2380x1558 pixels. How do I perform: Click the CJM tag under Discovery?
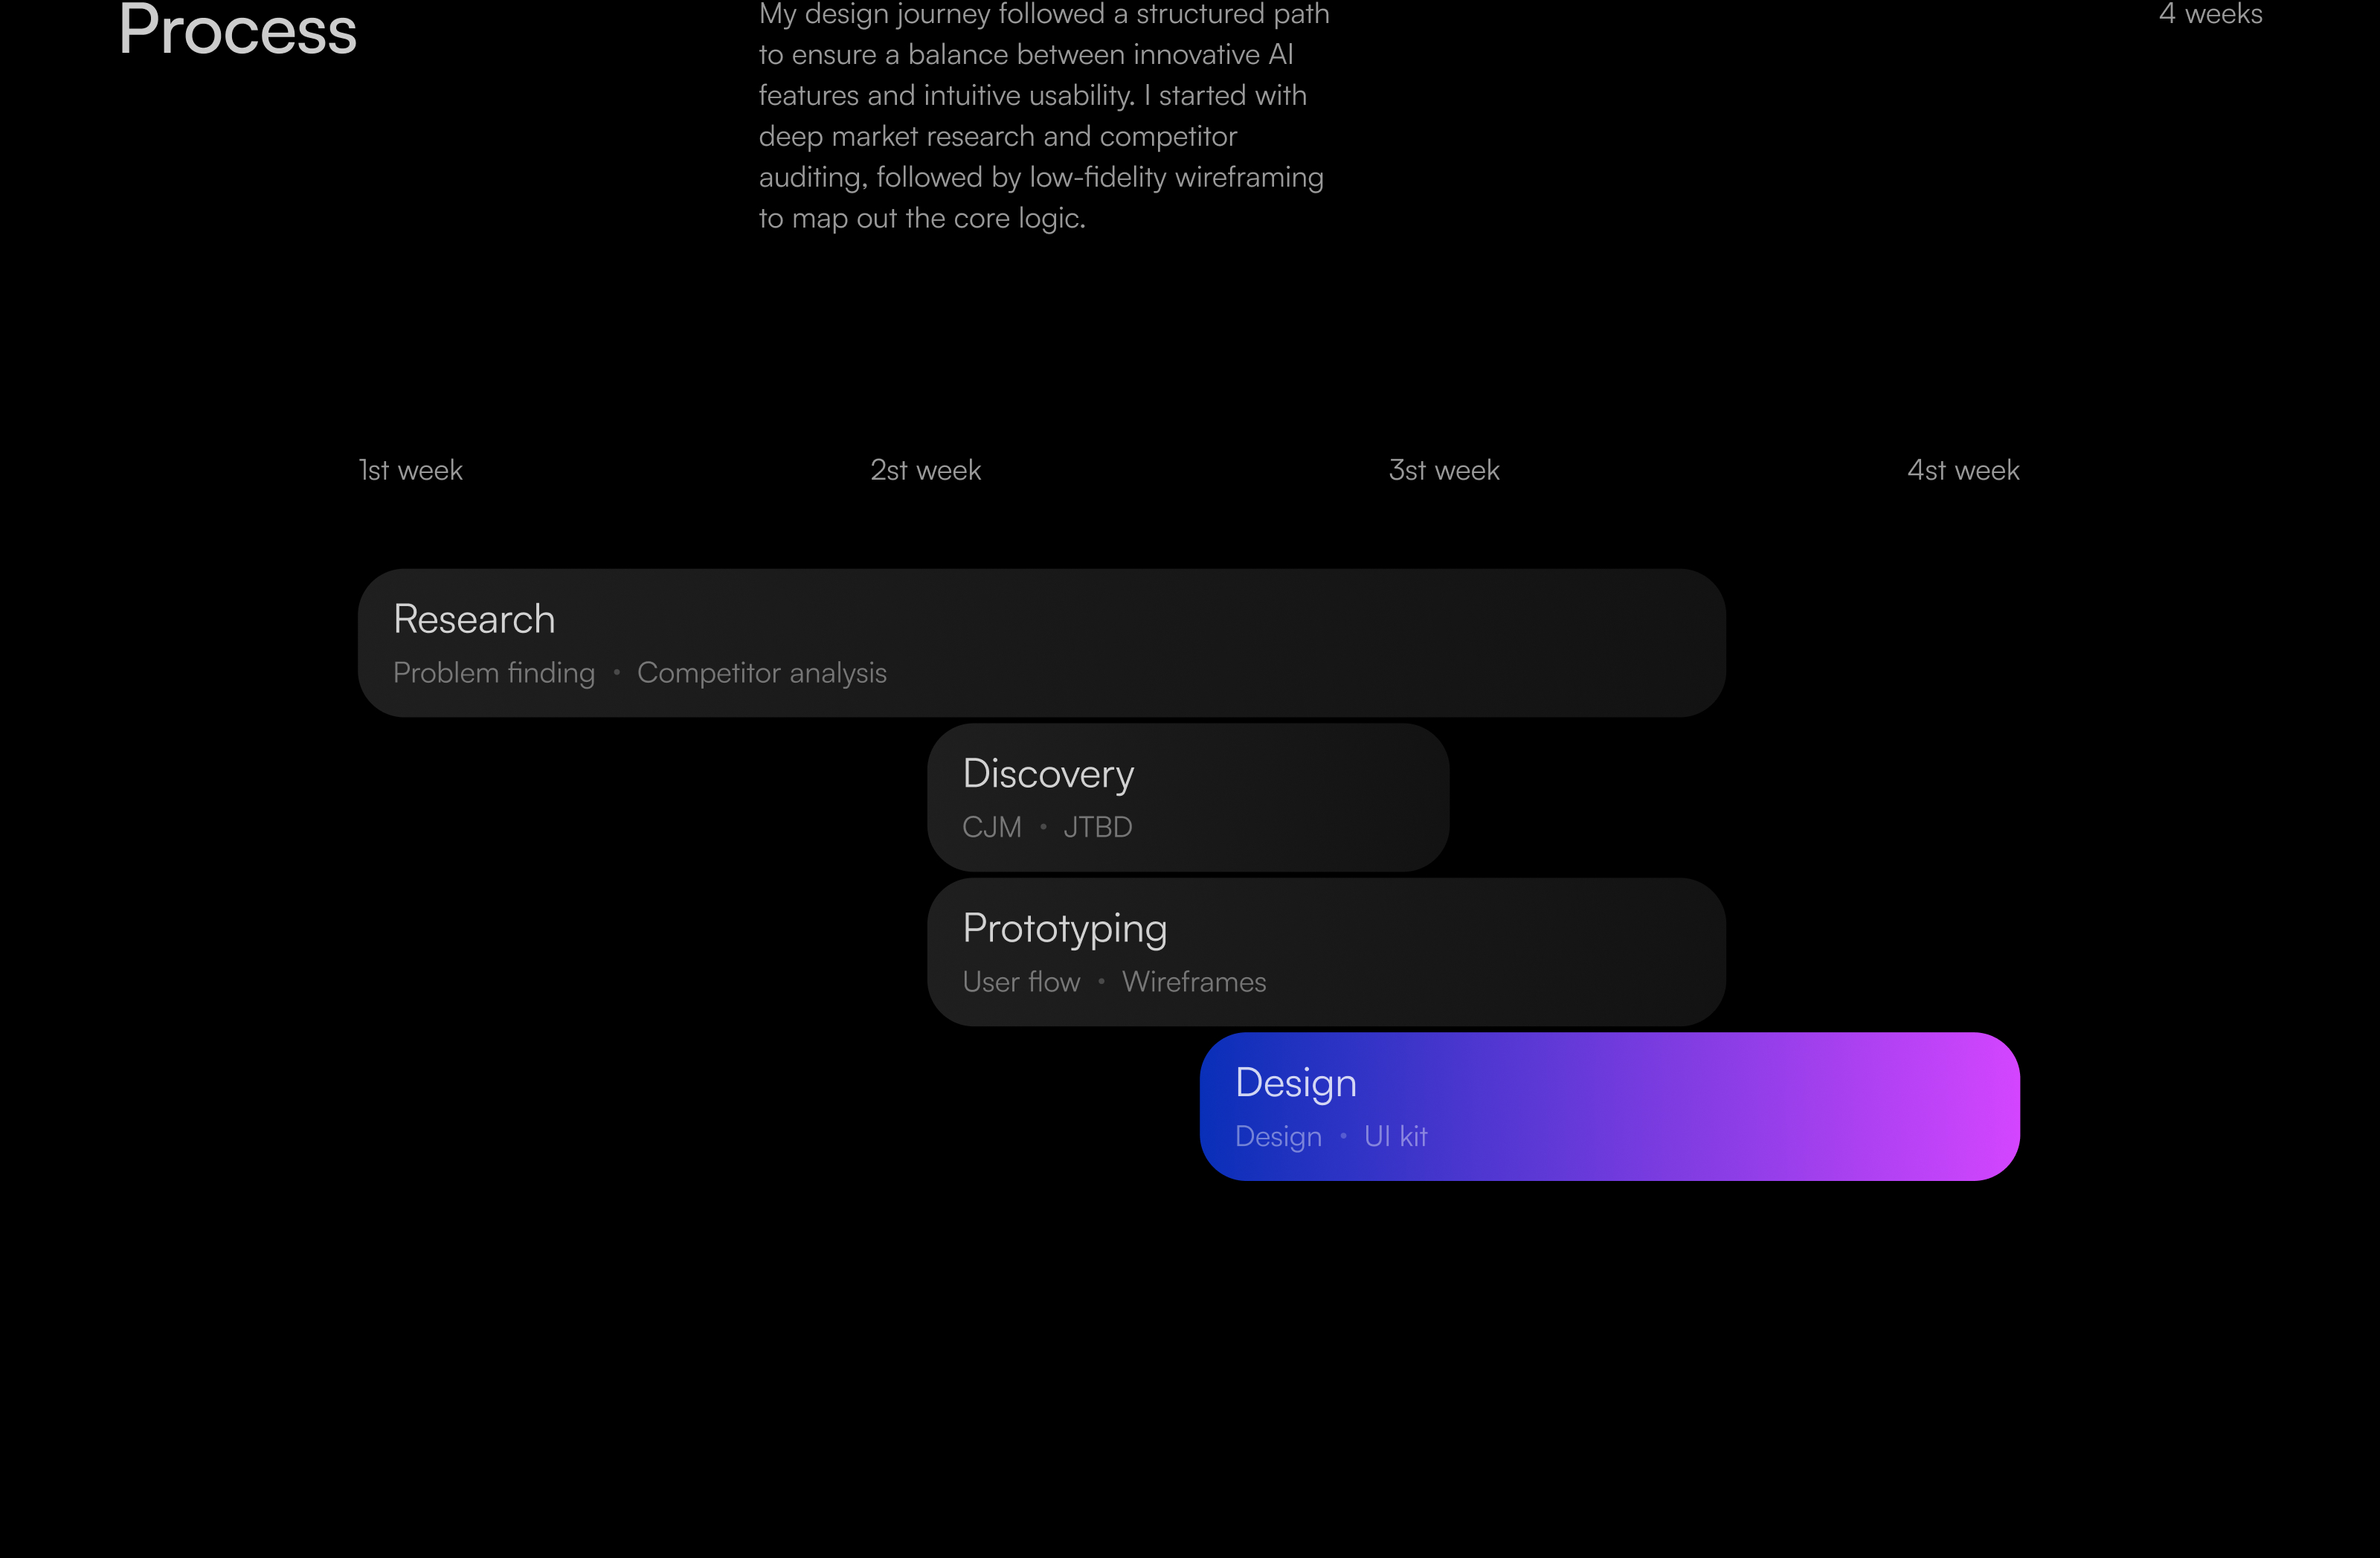coord(991,827)
